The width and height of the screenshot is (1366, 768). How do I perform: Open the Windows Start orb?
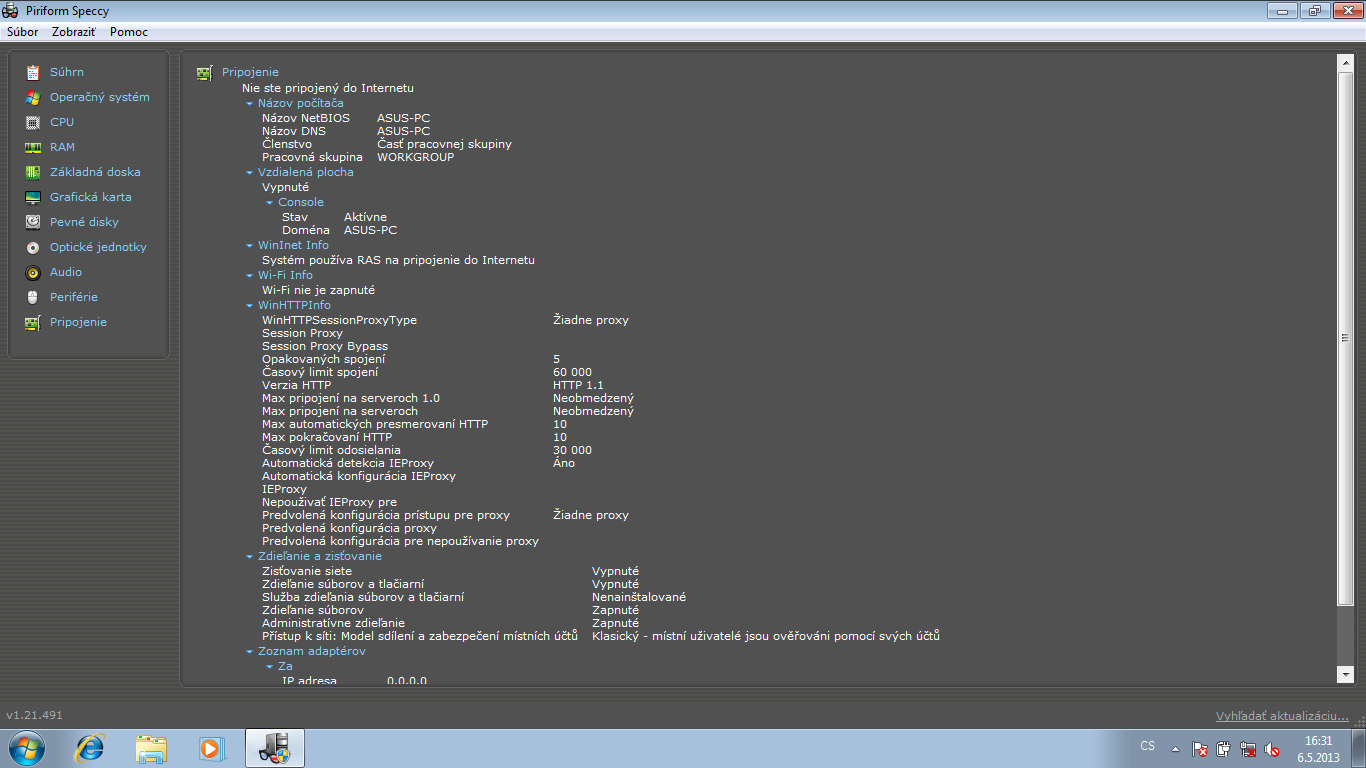coord(25,748)
